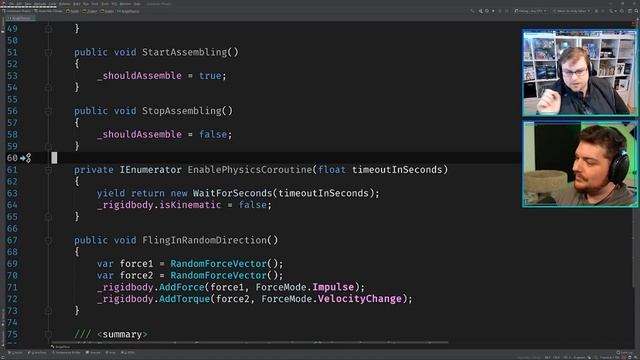The width and height of the screenshot is (640, 360).
Task: Open the run configuration dropdown in the toolbar
Action: 572,11
